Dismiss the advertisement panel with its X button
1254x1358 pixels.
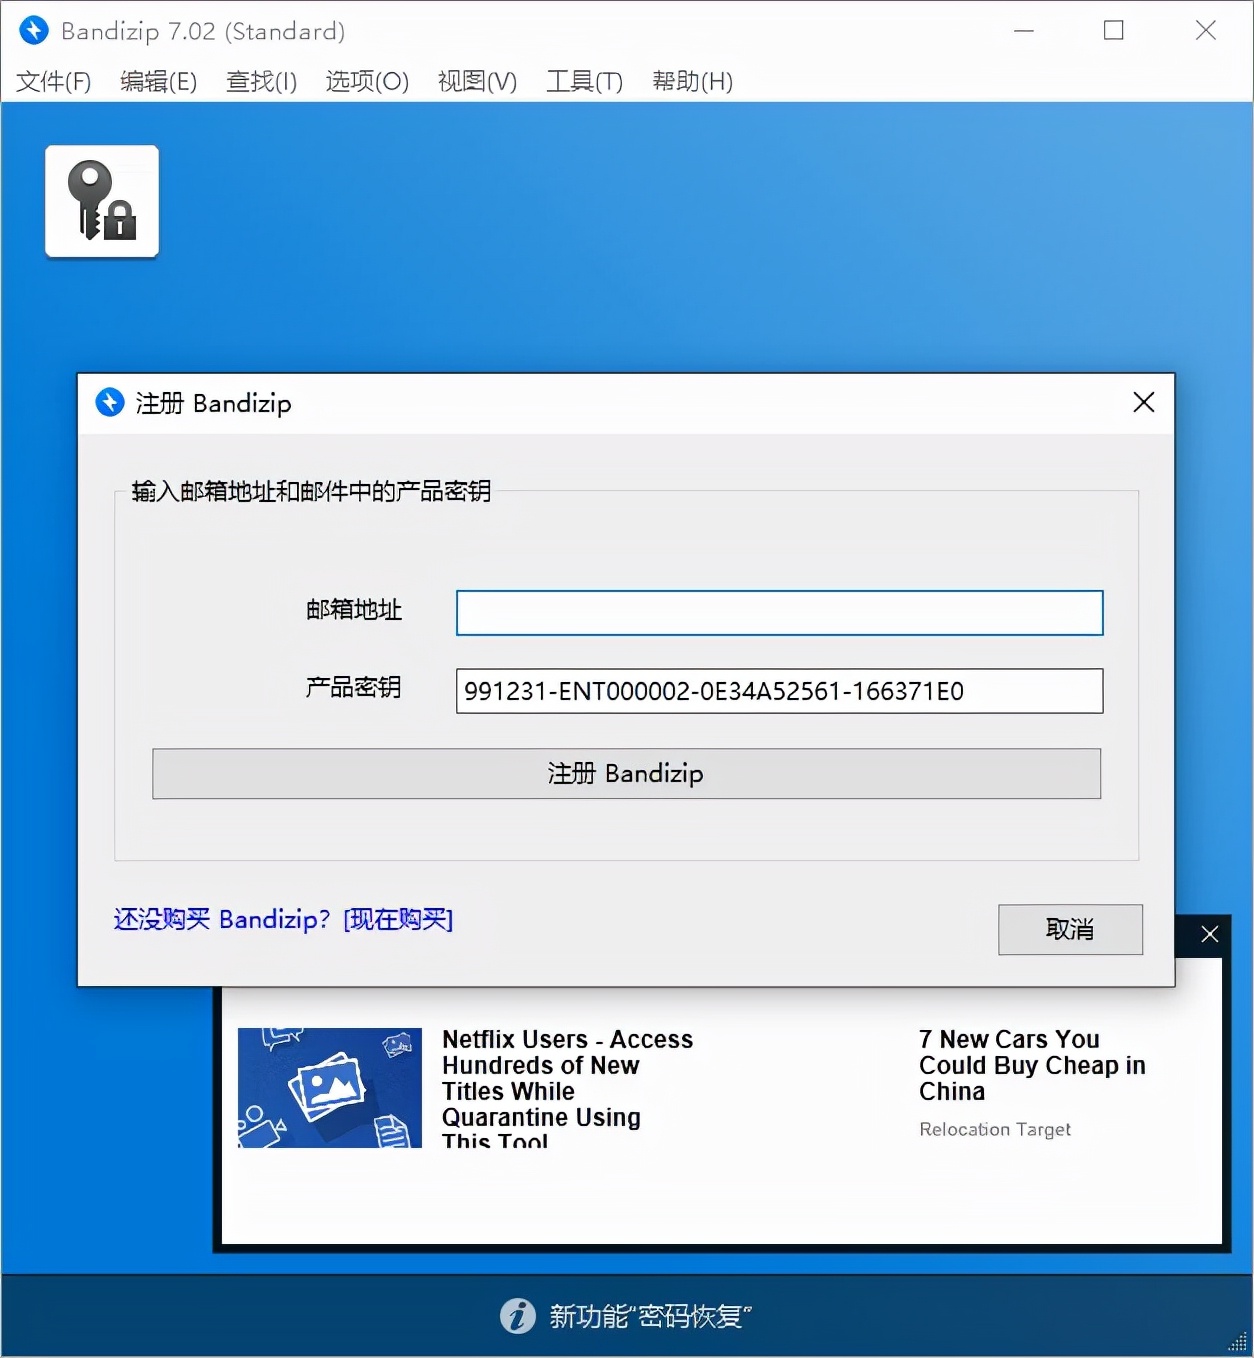pyautogui.click(x=1210, y=934)
